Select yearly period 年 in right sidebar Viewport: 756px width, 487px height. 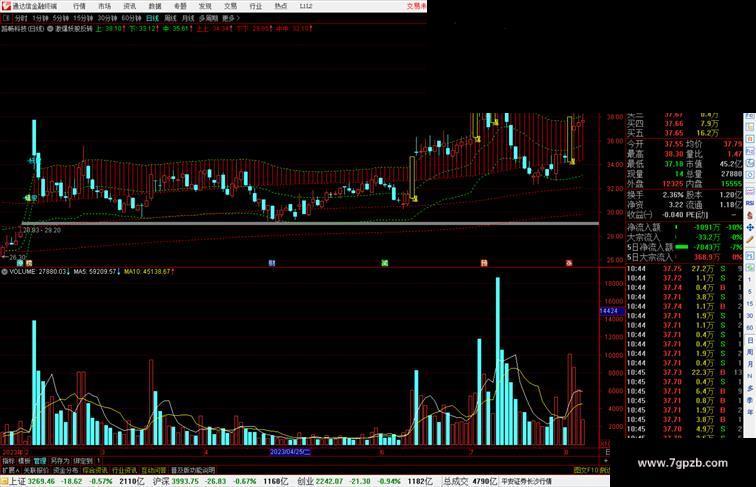click(750, 412)
